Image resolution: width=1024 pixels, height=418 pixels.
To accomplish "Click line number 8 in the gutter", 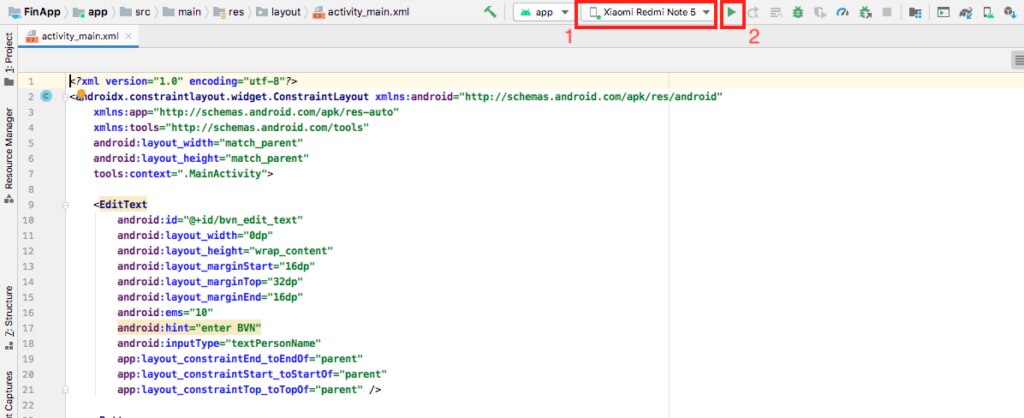I will [x=30, y=189].
